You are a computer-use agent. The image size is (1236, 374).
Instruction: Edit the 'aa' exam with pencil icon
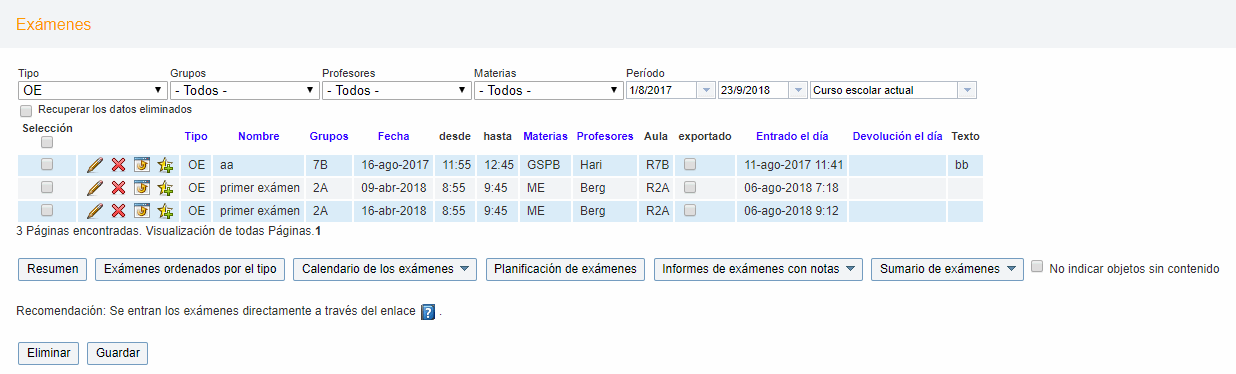coord(95,165)
